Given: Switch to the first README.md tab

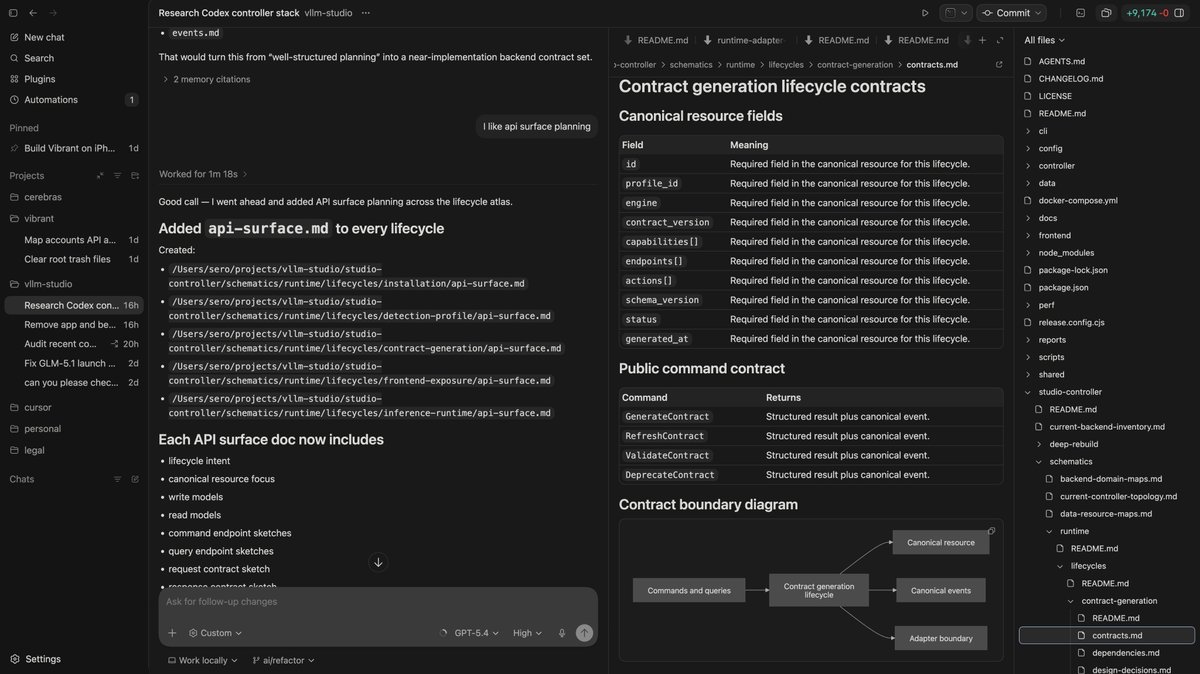Looking at the screenshot, I should pyautogui.click(x=655, y=40).
